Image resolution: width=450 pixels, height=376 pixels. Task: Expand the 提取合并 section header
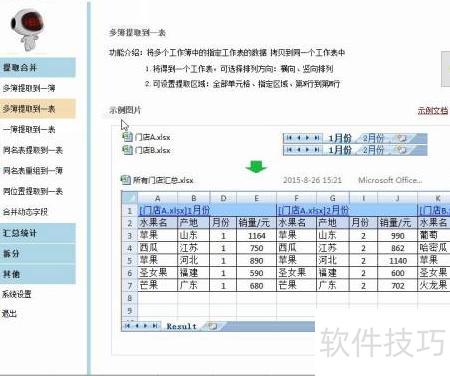tap(38, 67)
